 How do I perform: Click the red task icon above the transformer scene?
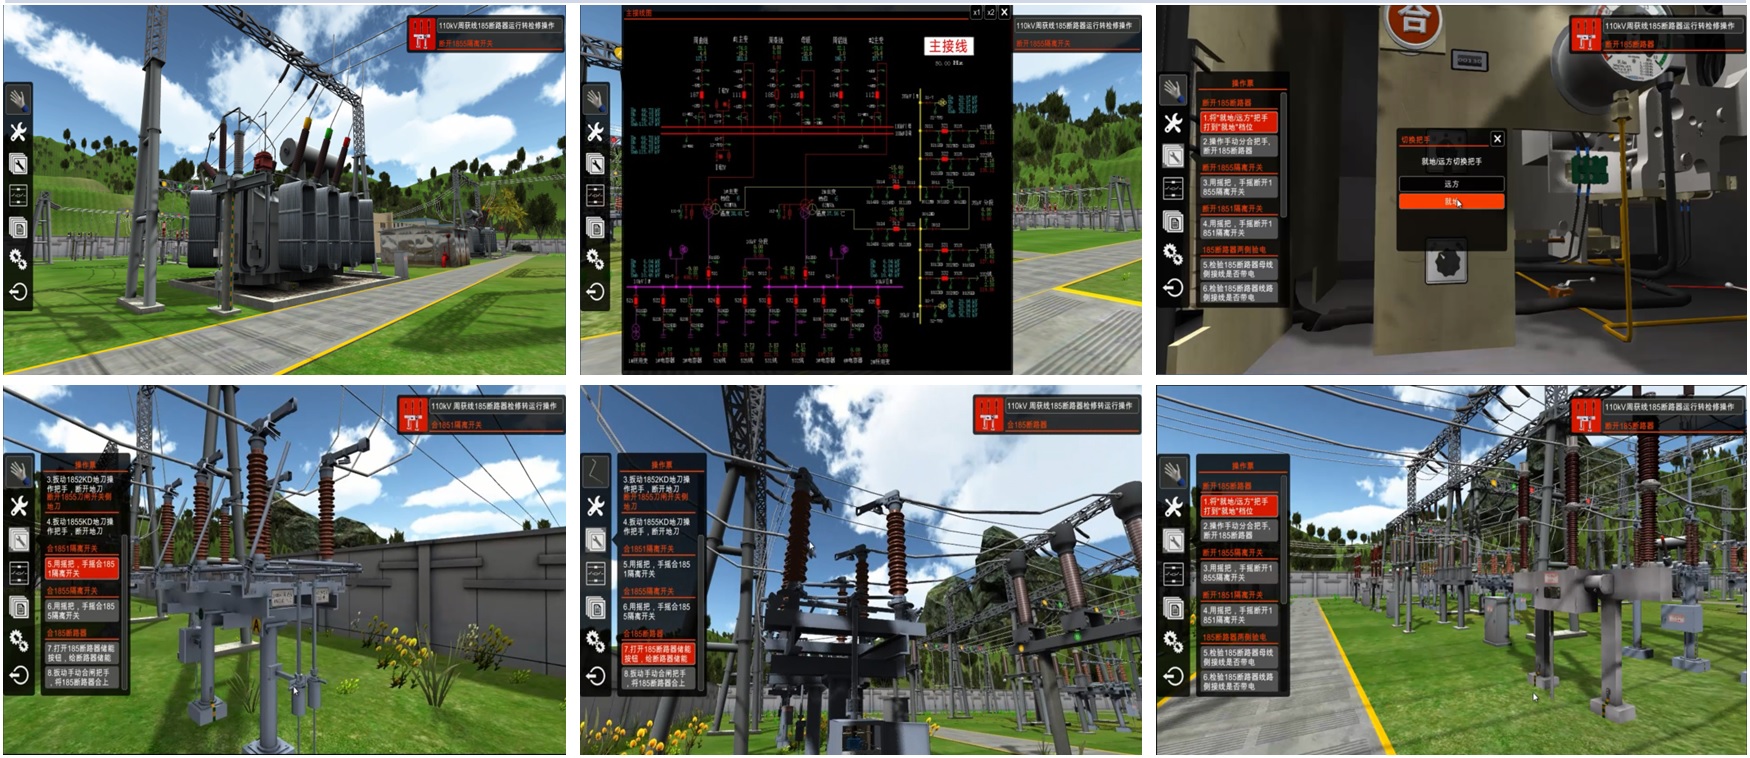click(421, 33)
